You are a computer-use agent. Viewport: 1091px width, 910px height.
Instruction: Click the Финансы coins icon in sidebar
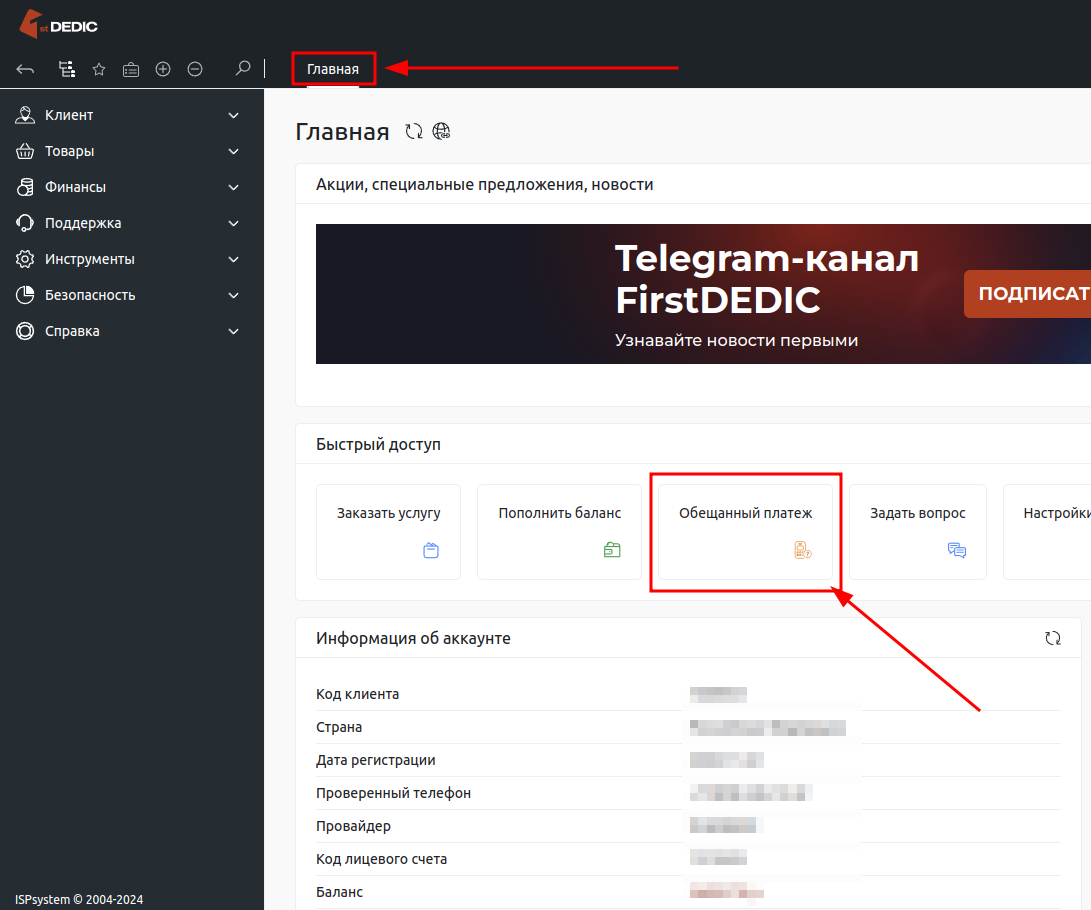tap(25, 187)
